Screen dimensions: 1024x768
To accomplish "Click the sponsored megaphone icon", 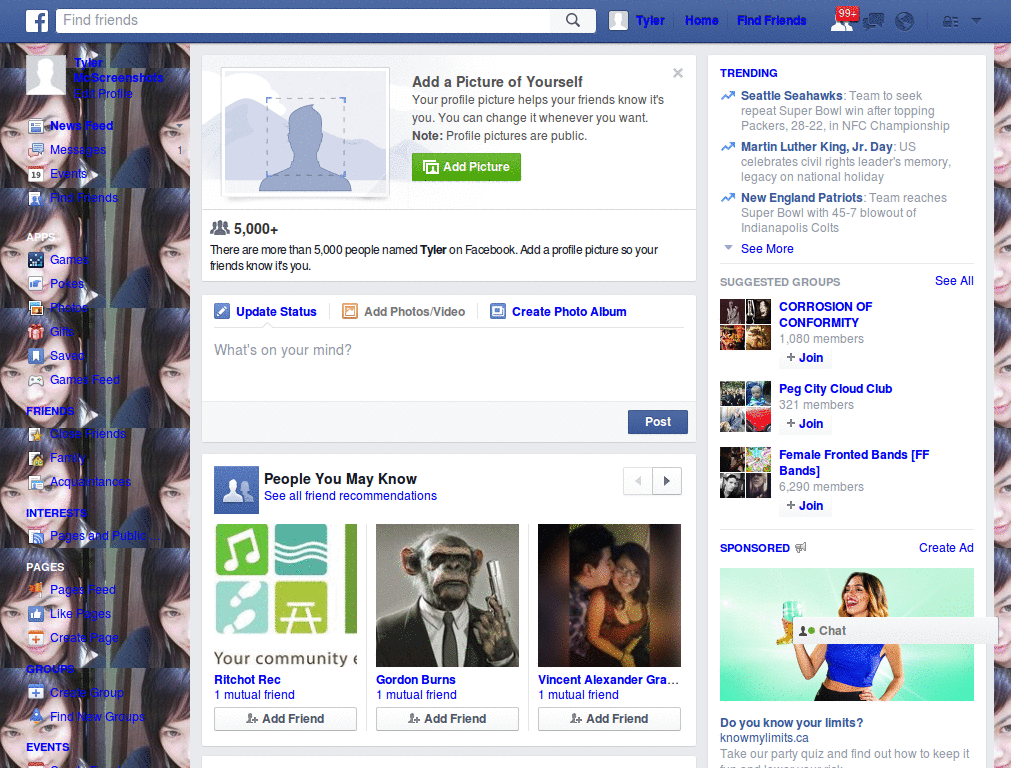I will pos(801,547).
